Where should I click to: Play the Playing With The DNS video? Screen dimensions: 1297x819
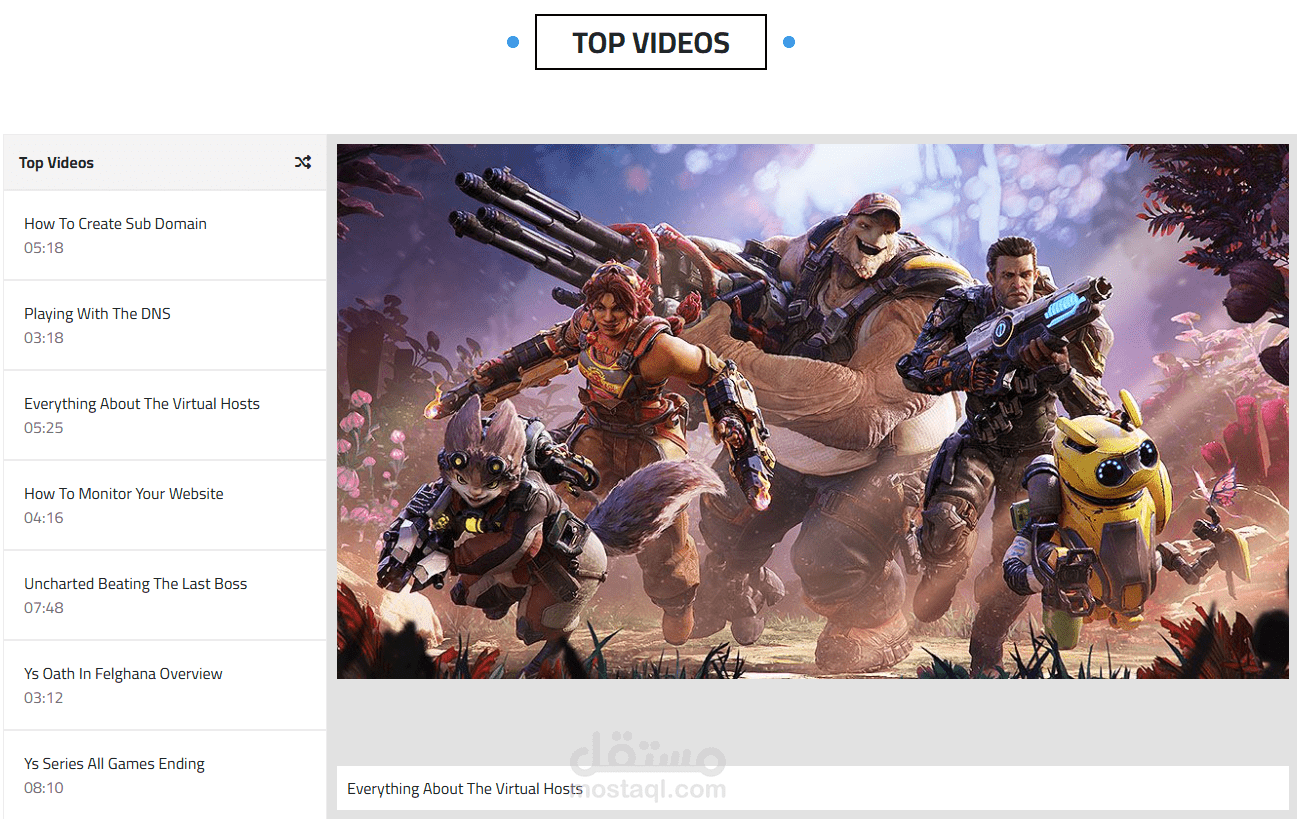(x=165, y=325)
